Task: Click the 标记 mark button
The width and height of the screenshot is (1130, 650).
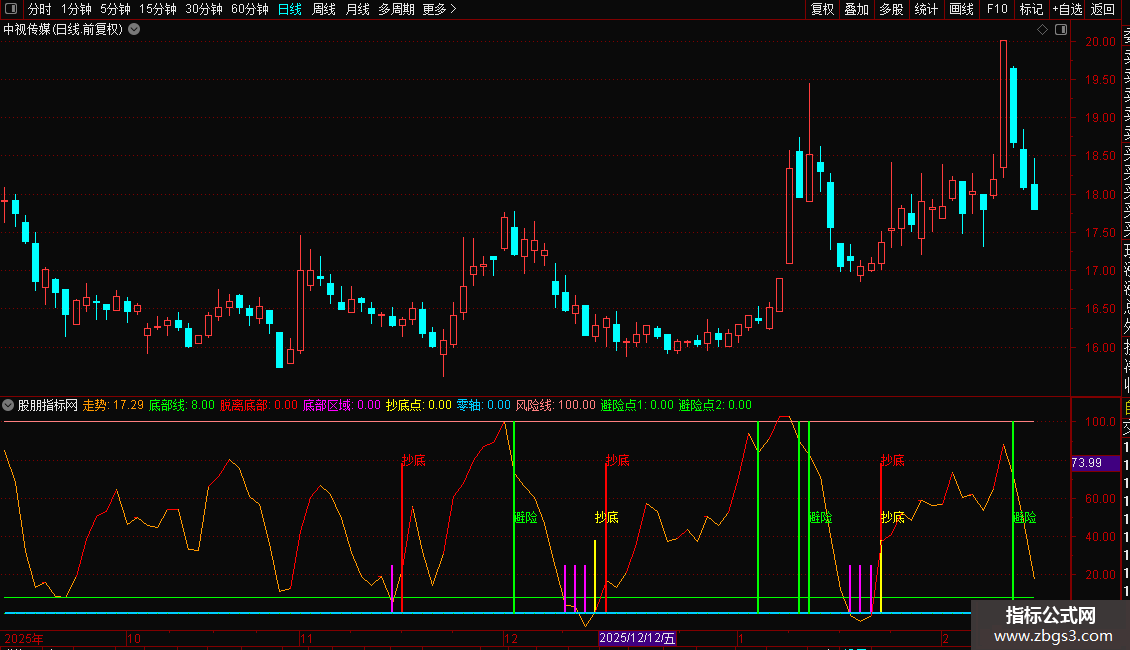Action: 1031,9
